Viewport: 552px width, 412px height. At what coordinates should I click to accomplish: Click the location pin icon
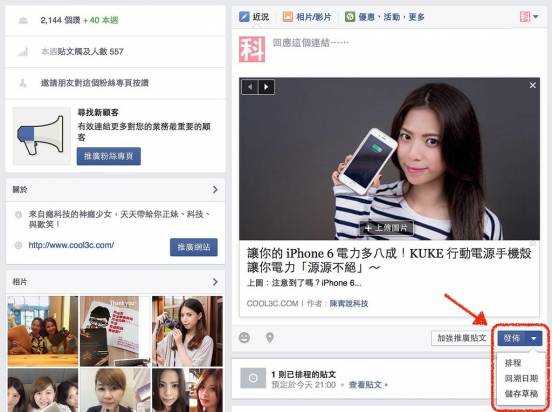point(270,338)
